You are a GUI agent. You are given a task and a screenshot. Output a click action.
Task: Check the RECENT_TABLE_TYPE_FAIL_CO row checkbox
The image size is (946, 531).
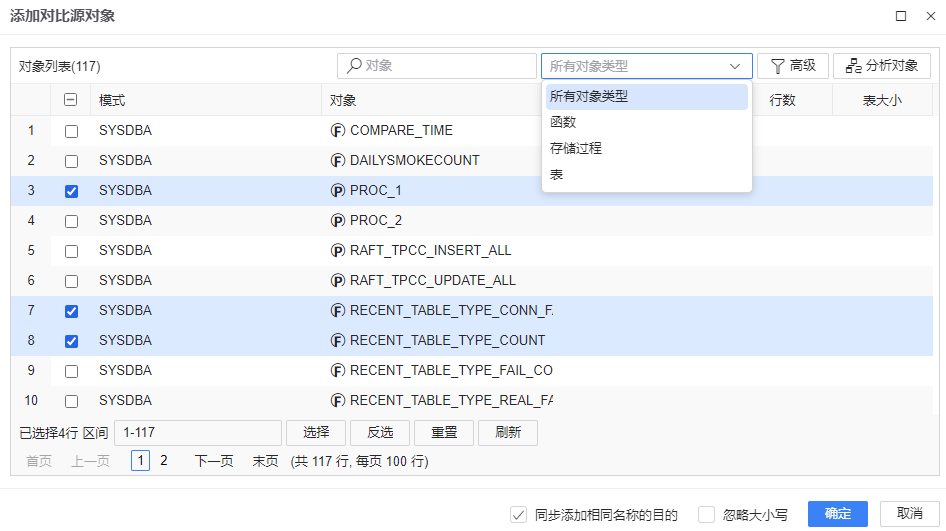[71, 371]
